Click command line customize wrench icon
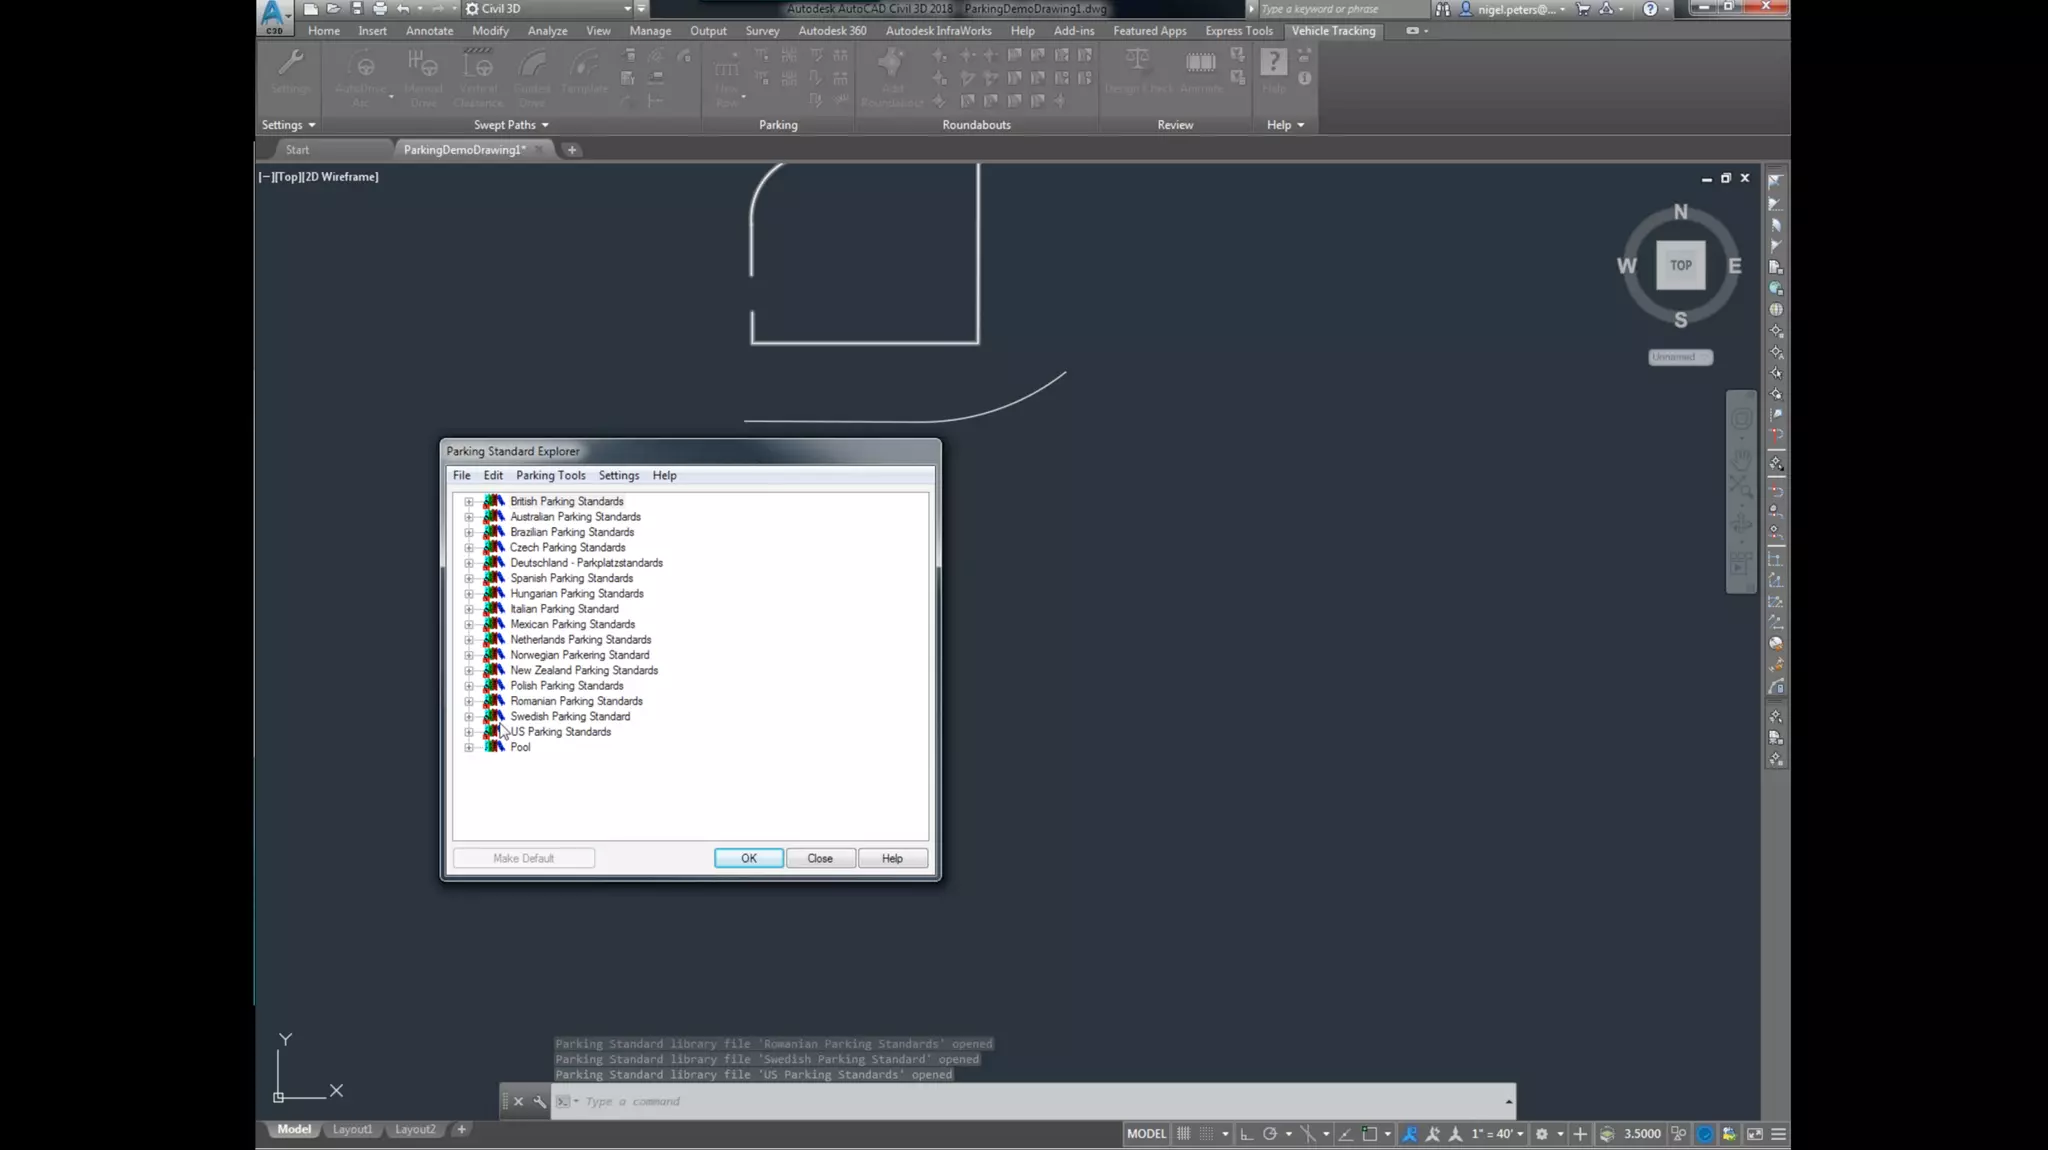 [540, 1101]
